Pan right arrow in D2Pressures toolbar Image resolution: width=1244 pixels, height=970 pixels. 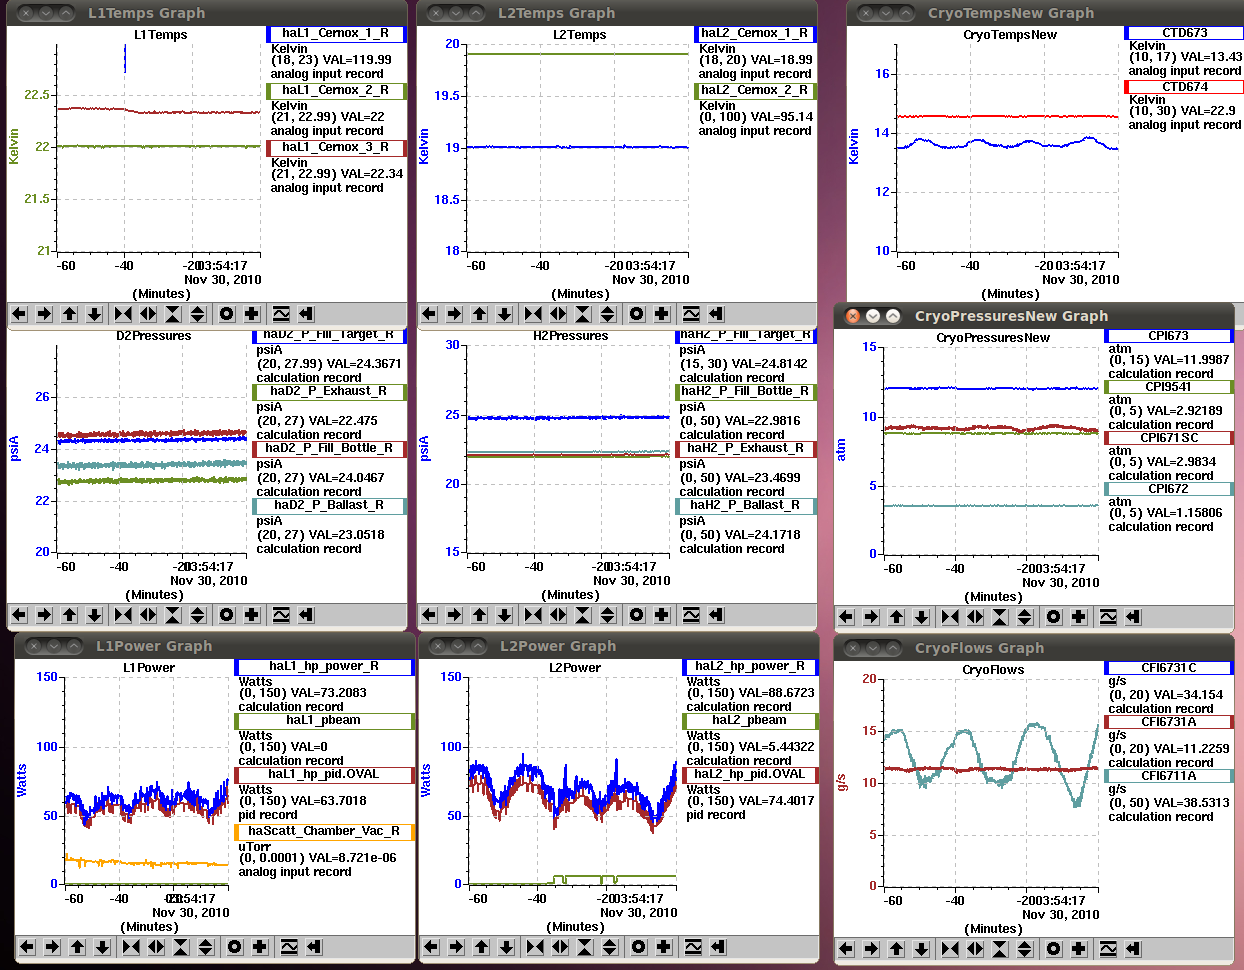[44, 615]
